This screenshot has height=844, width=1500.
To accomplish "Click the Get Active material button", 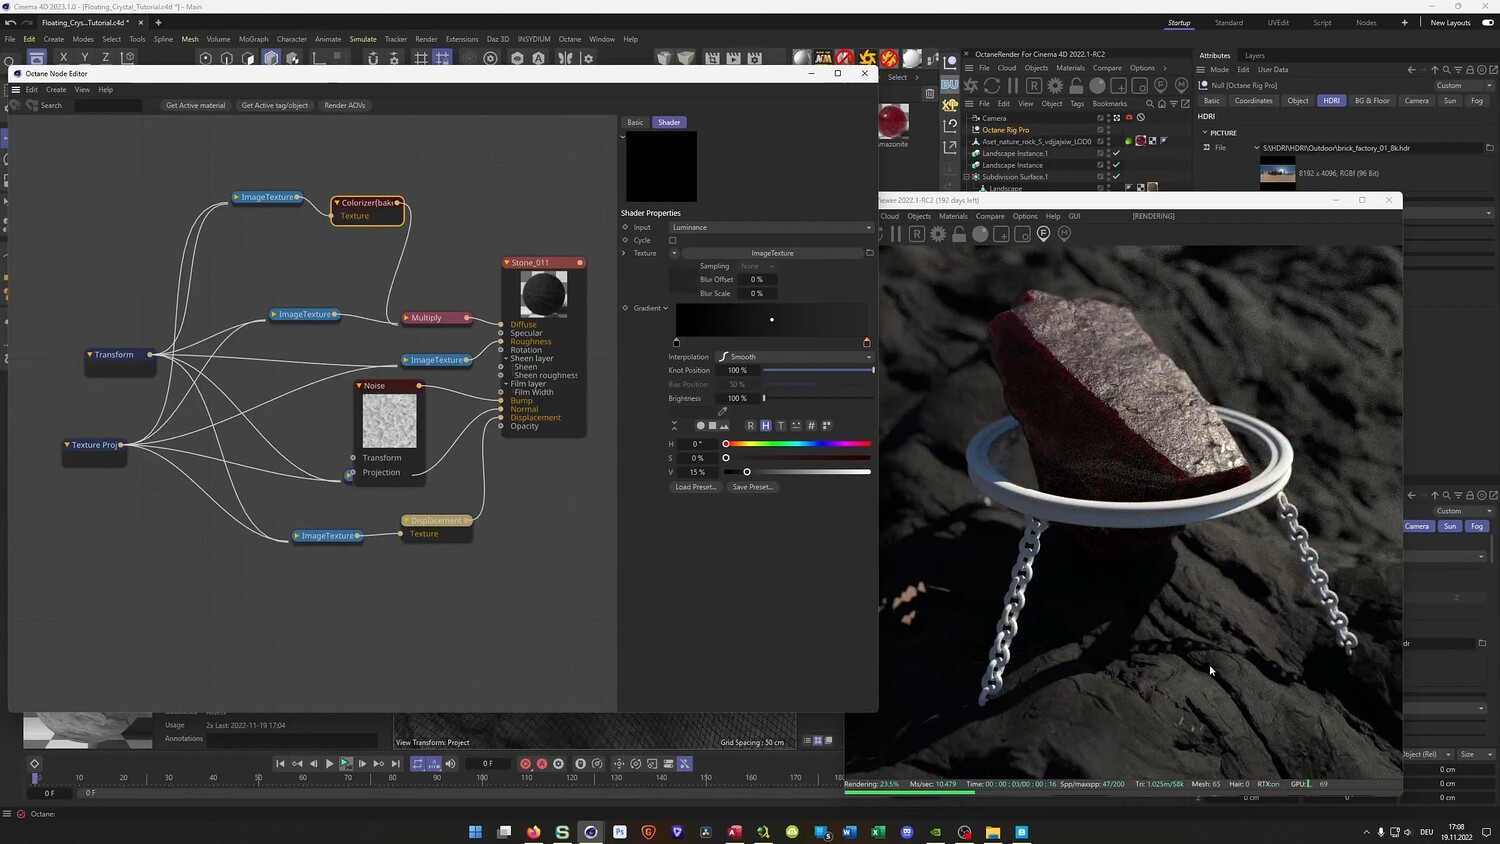I will click(196, 105).
